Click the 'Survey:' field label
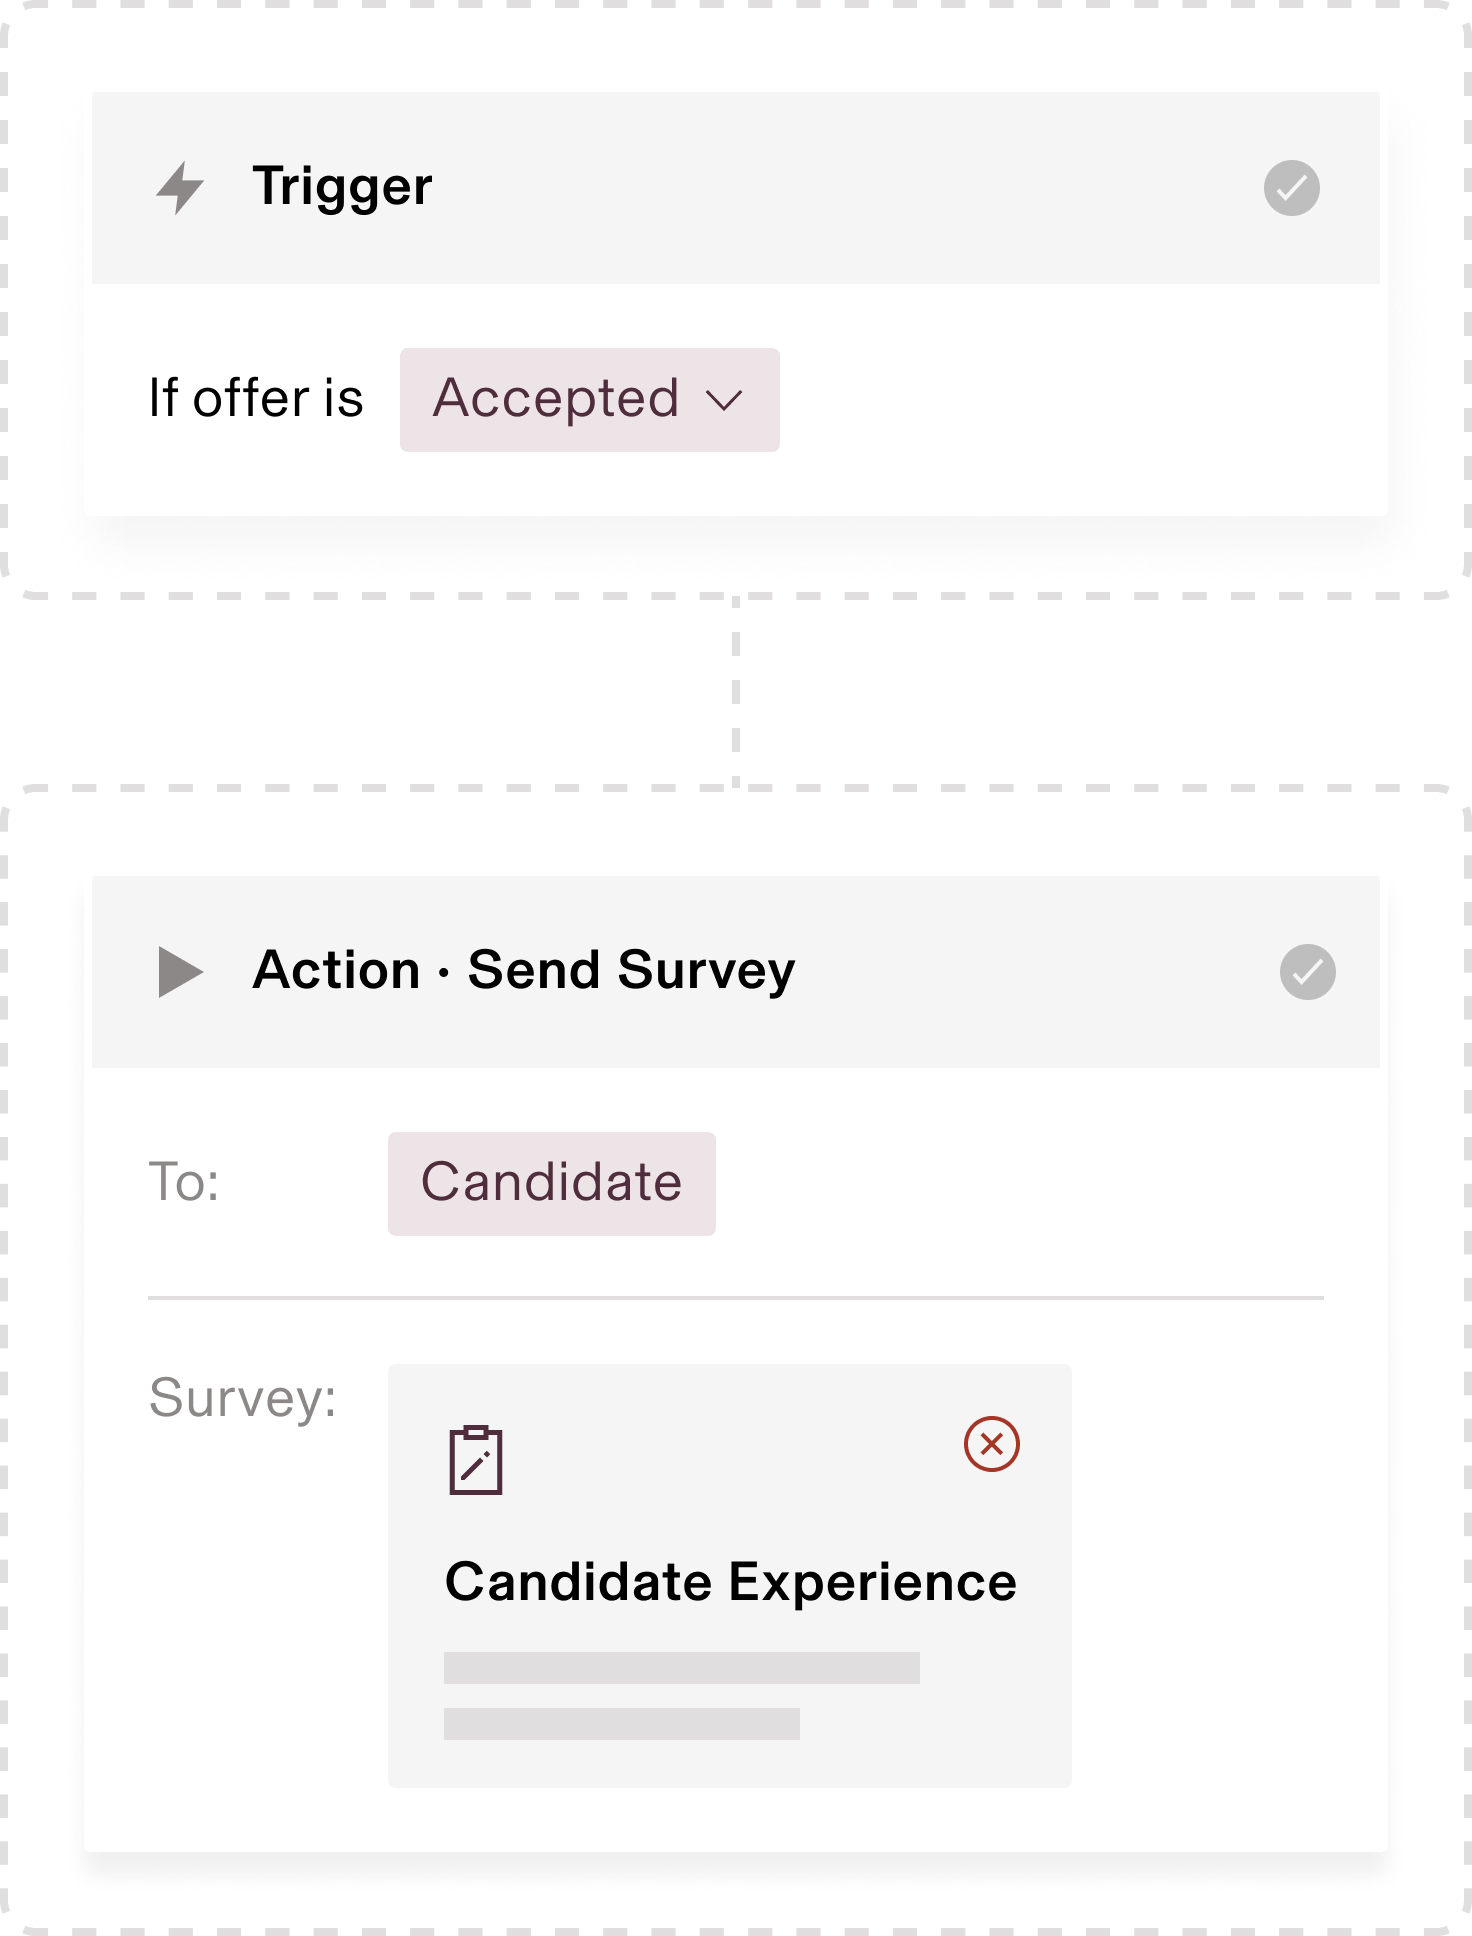 (243, 1398)
